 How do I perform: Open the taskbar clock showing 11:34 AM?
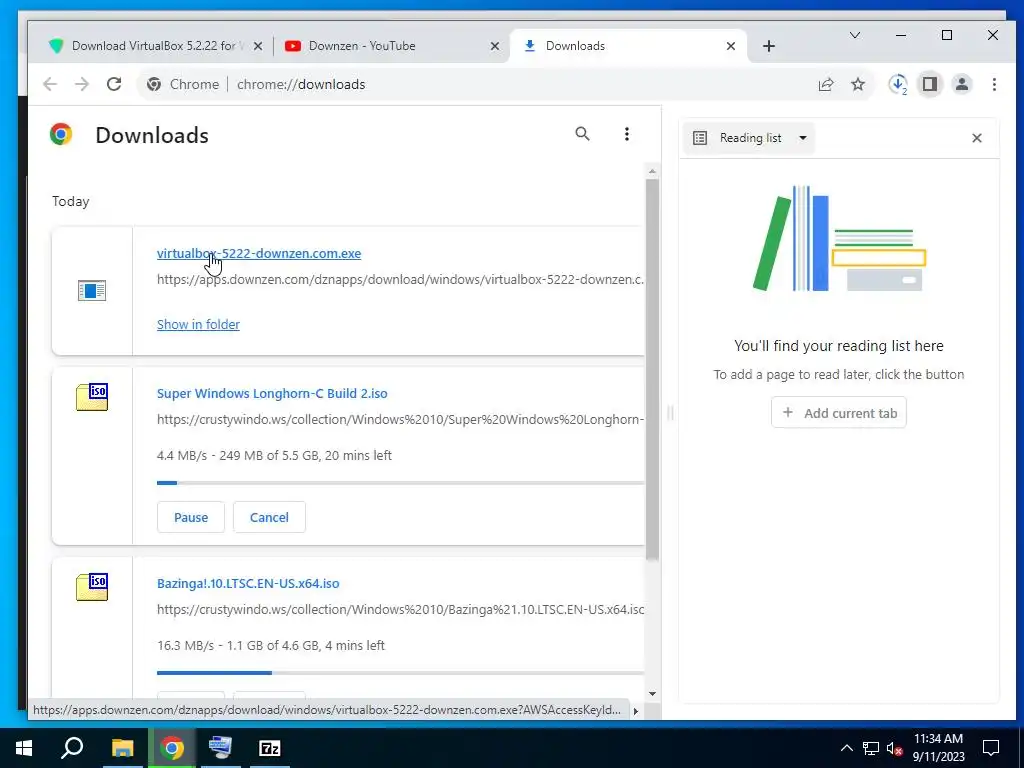[938, 748]
